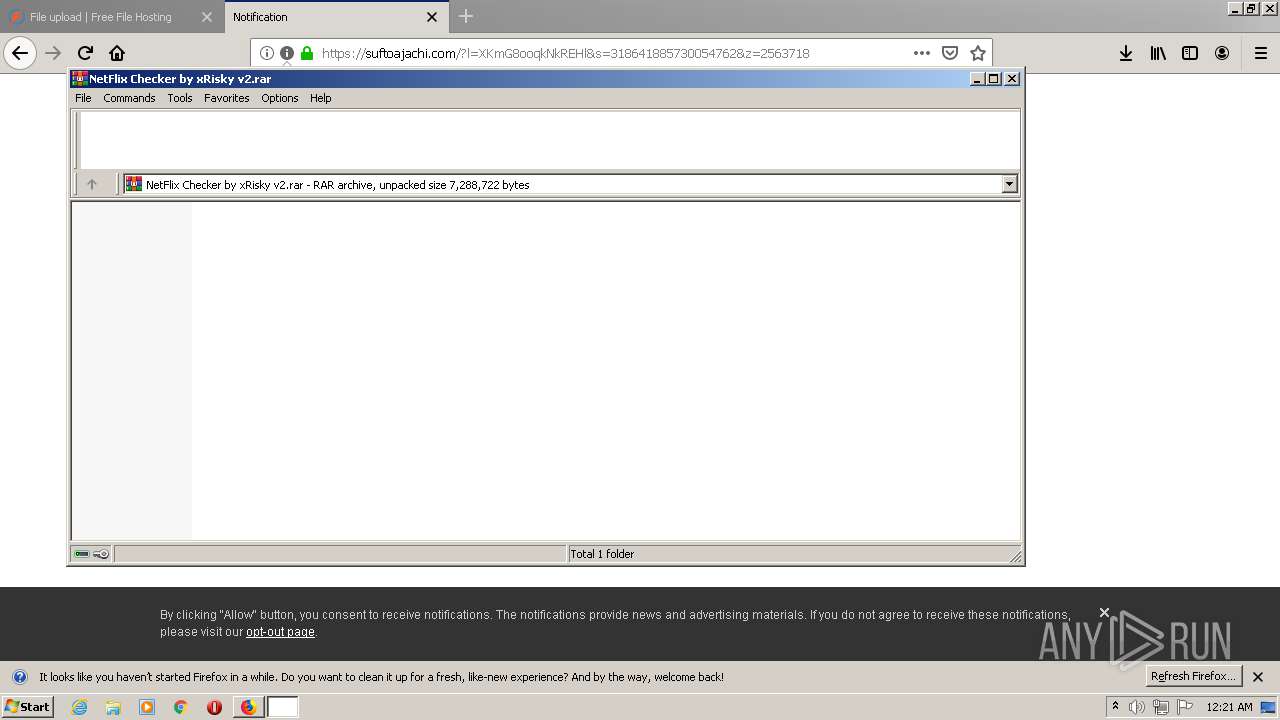The image size is (1280, 720).
Task: Open WinRAR Commands menu
Action: (129, 98)
